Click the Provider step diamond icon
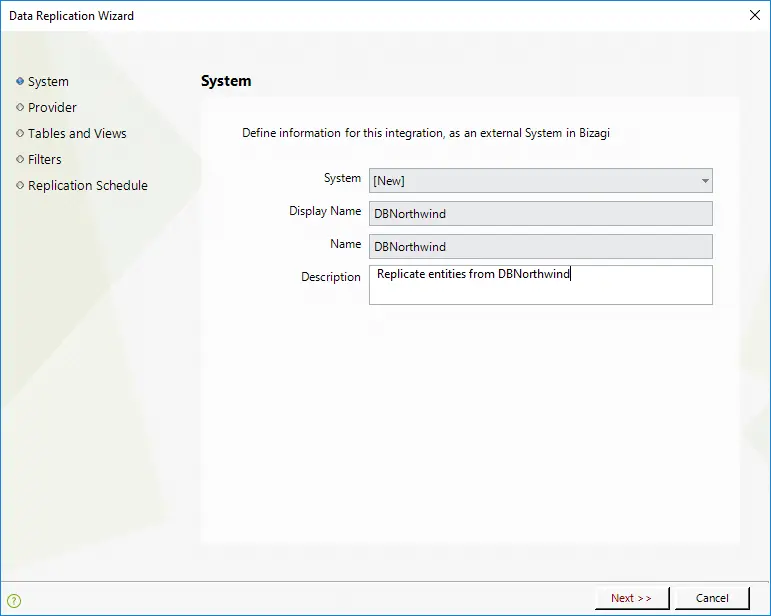 tap(20, 107)
